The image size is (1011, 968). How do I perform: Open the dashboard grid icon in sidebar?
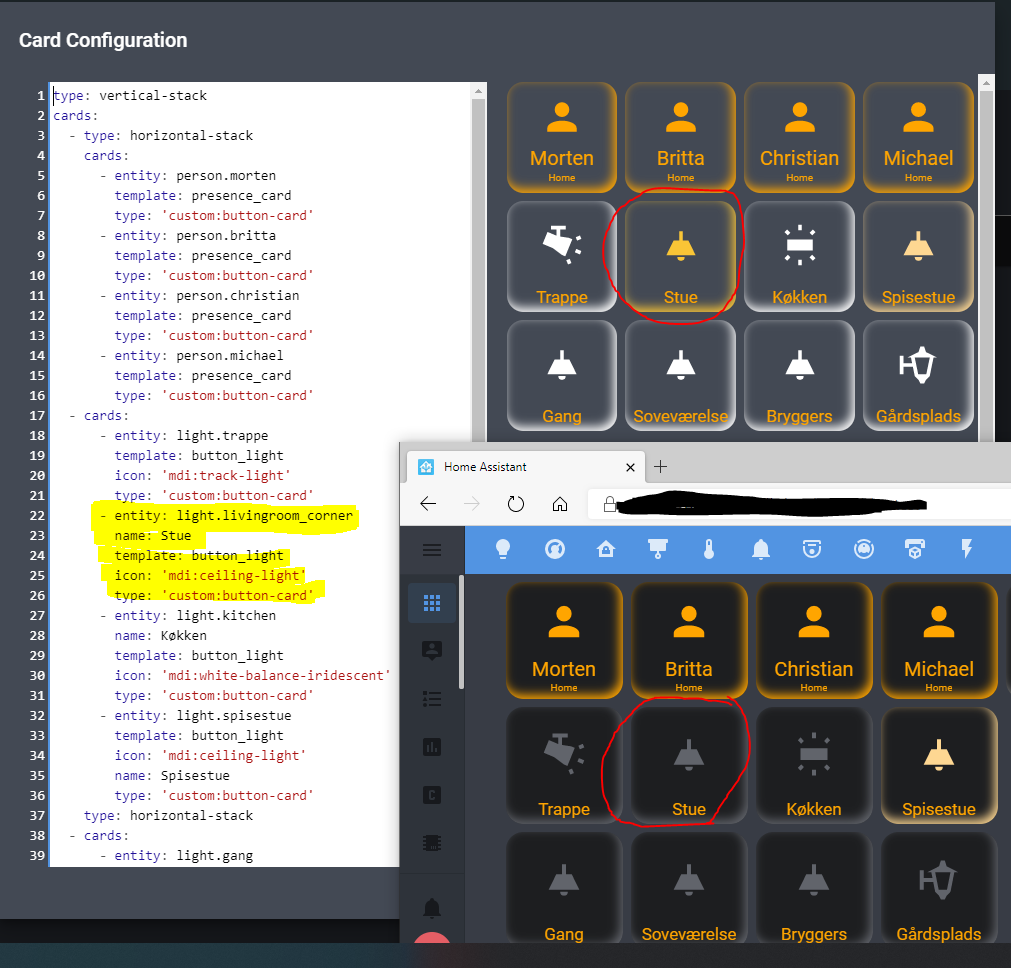(x=432, y=602)
